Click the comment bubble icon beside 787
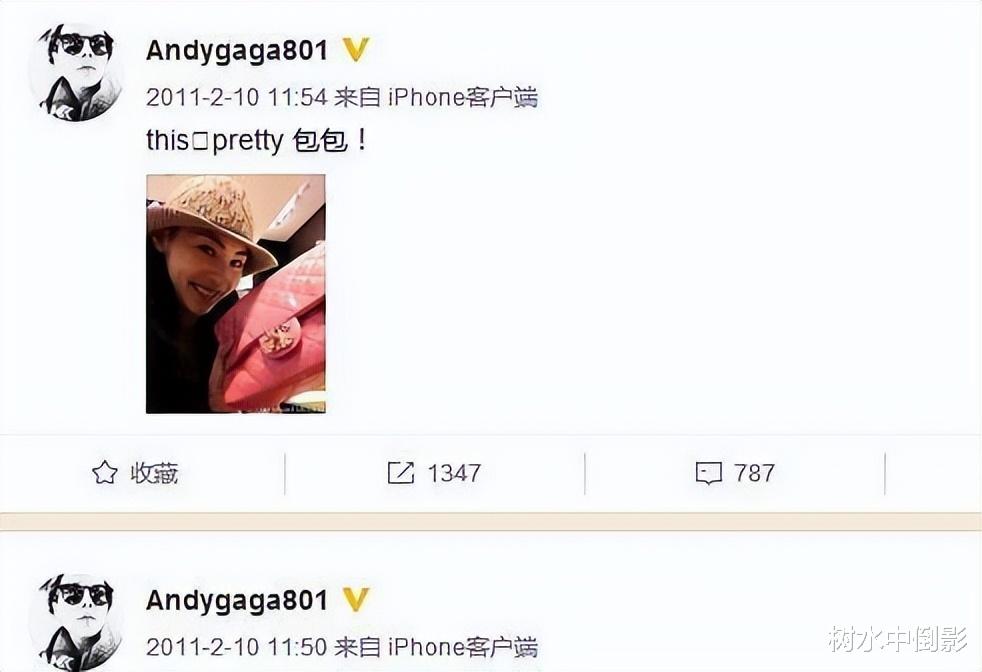Viewport: 982px width, 672px height. click(708, 473)
